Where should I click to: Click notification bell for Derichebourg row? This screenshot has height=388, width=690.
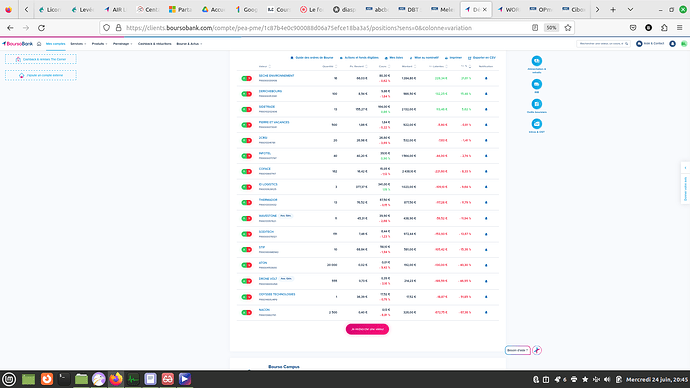click(x=486, y=94)
